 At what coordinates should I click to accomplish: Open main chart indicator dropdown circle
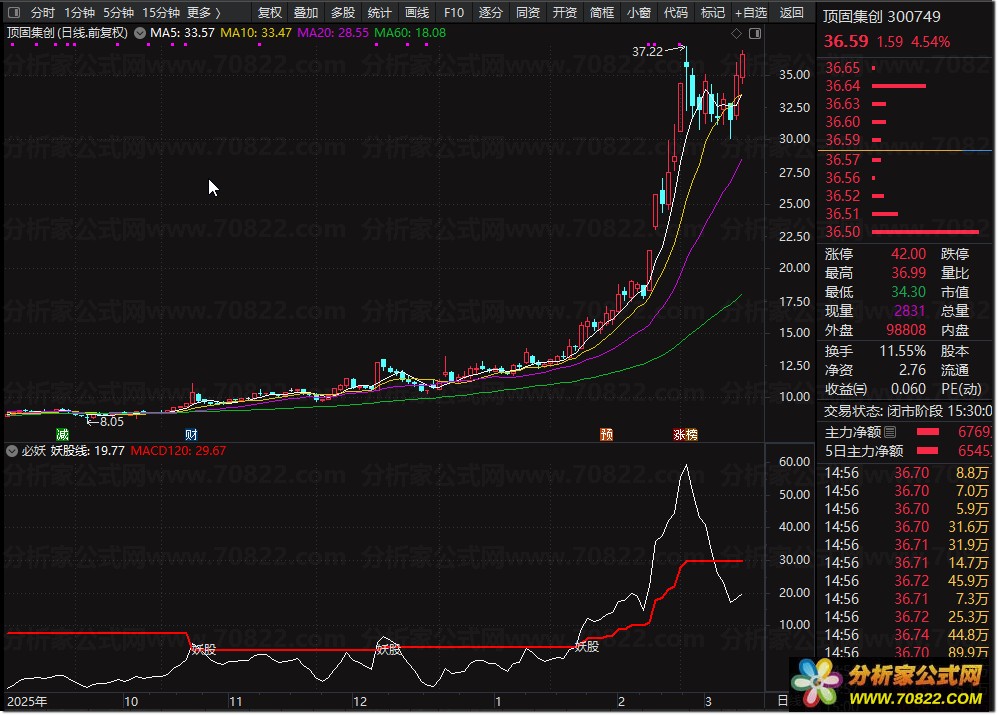click(x=140, y=33)
